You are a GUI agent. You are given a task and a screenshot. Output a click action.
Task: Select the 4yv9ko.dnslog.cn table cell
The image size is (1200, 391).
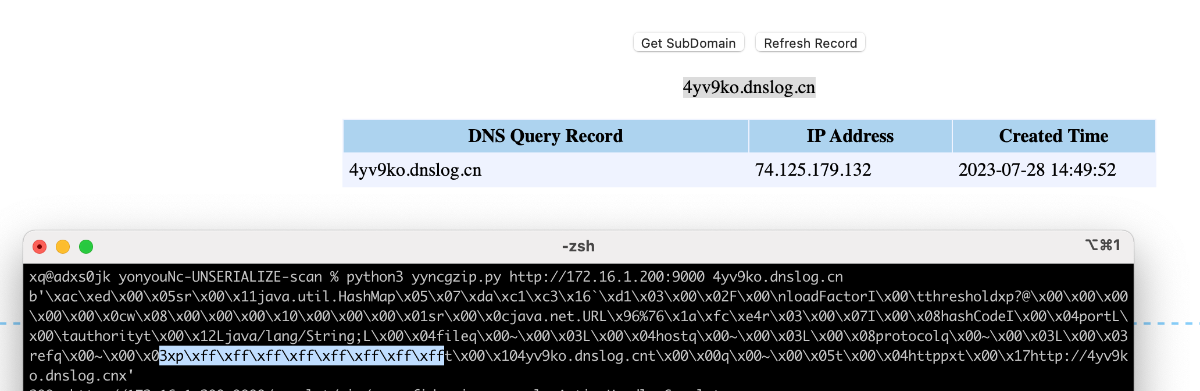point(545,170)
